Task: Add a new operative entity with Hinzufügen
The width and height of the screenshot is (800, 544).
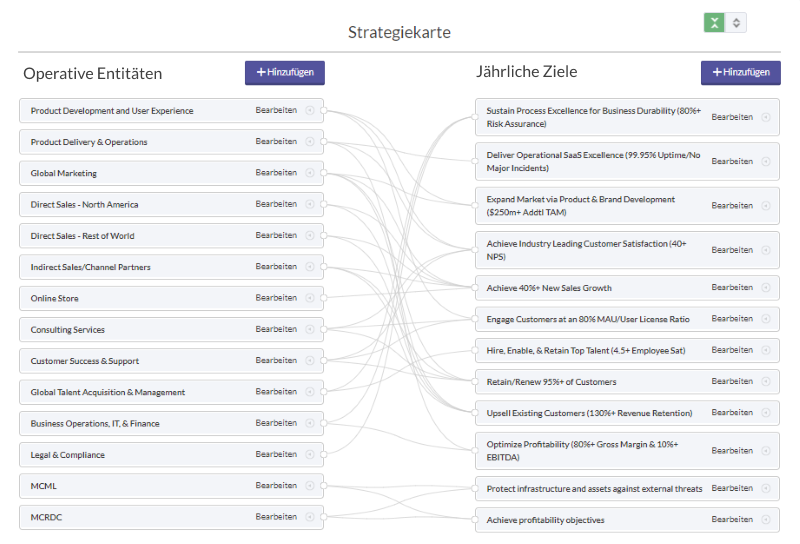Action: pyautogui.click(x=285, y=72)
